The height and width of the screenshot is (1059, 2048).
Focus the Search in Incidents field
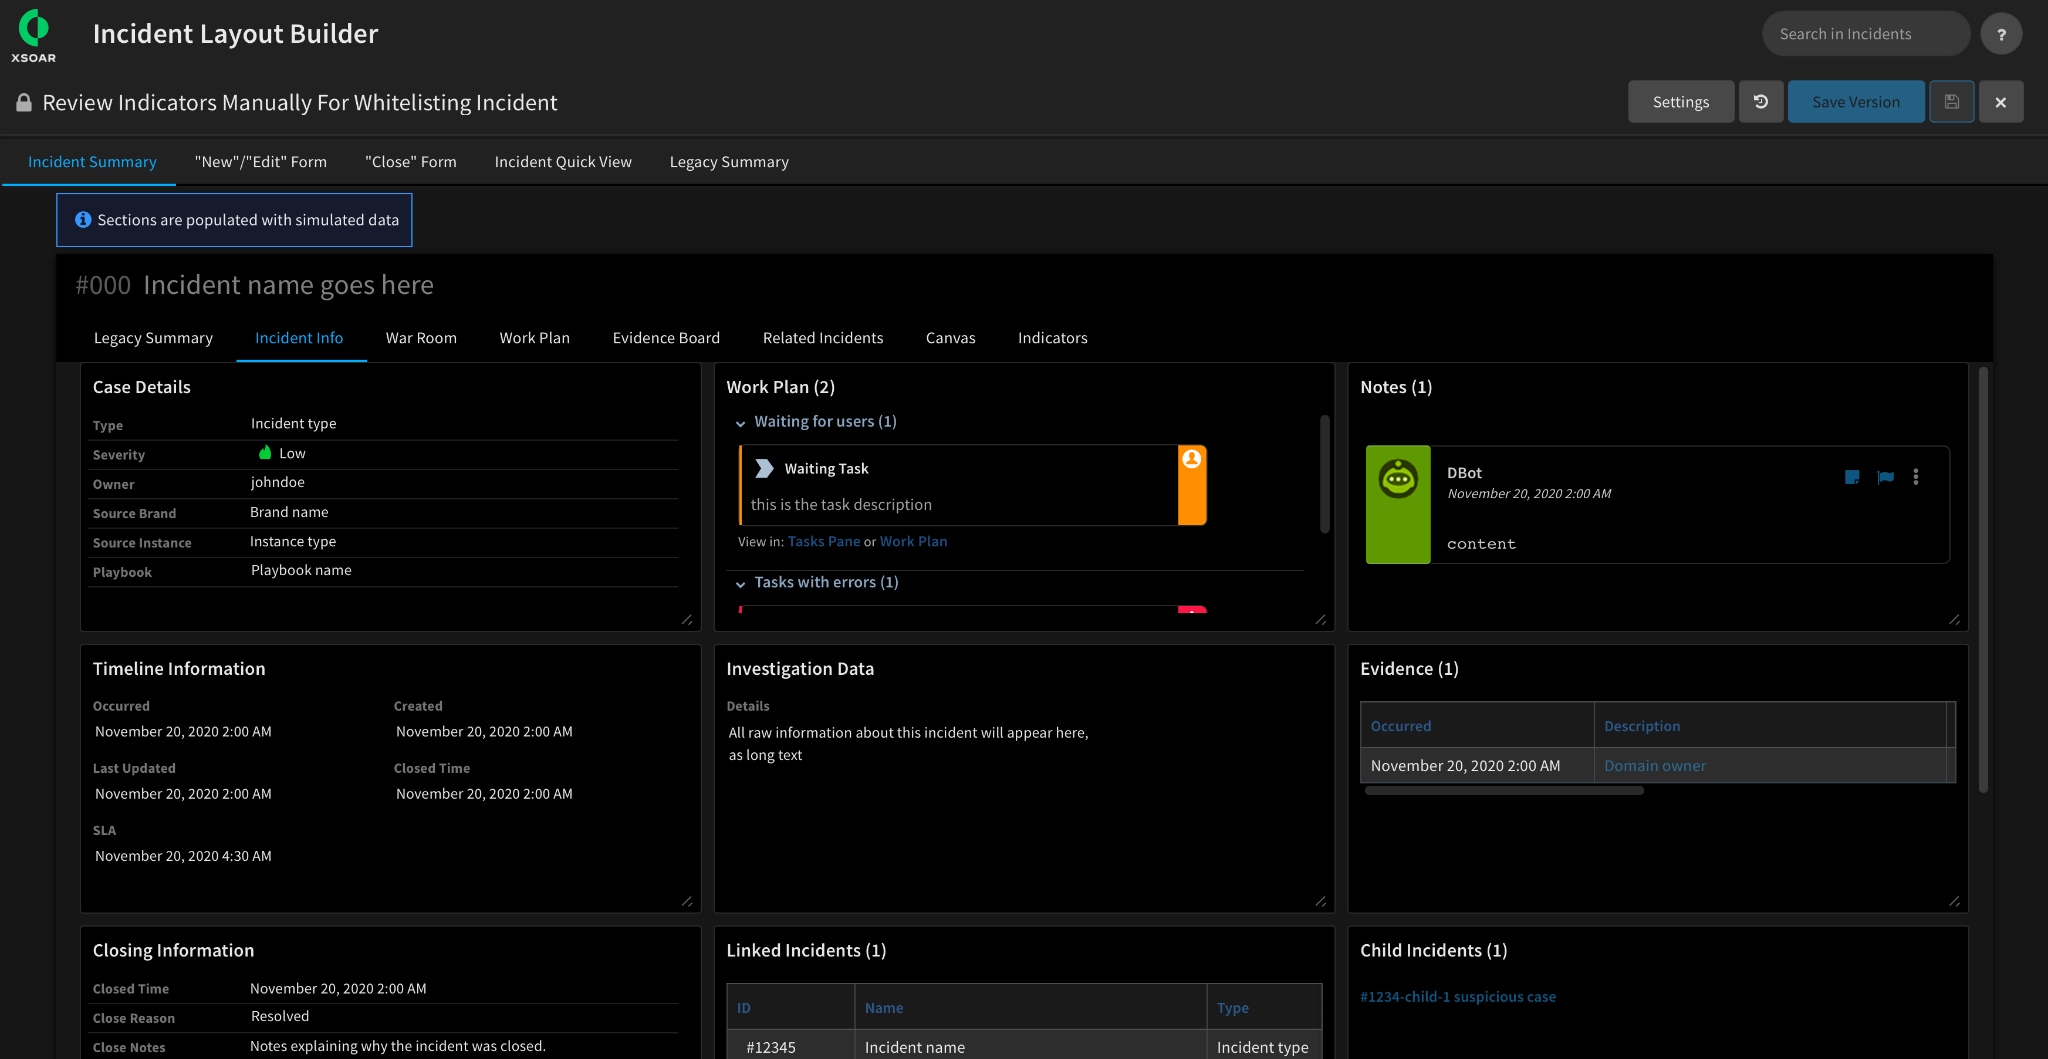click(x=1866, y=34)
